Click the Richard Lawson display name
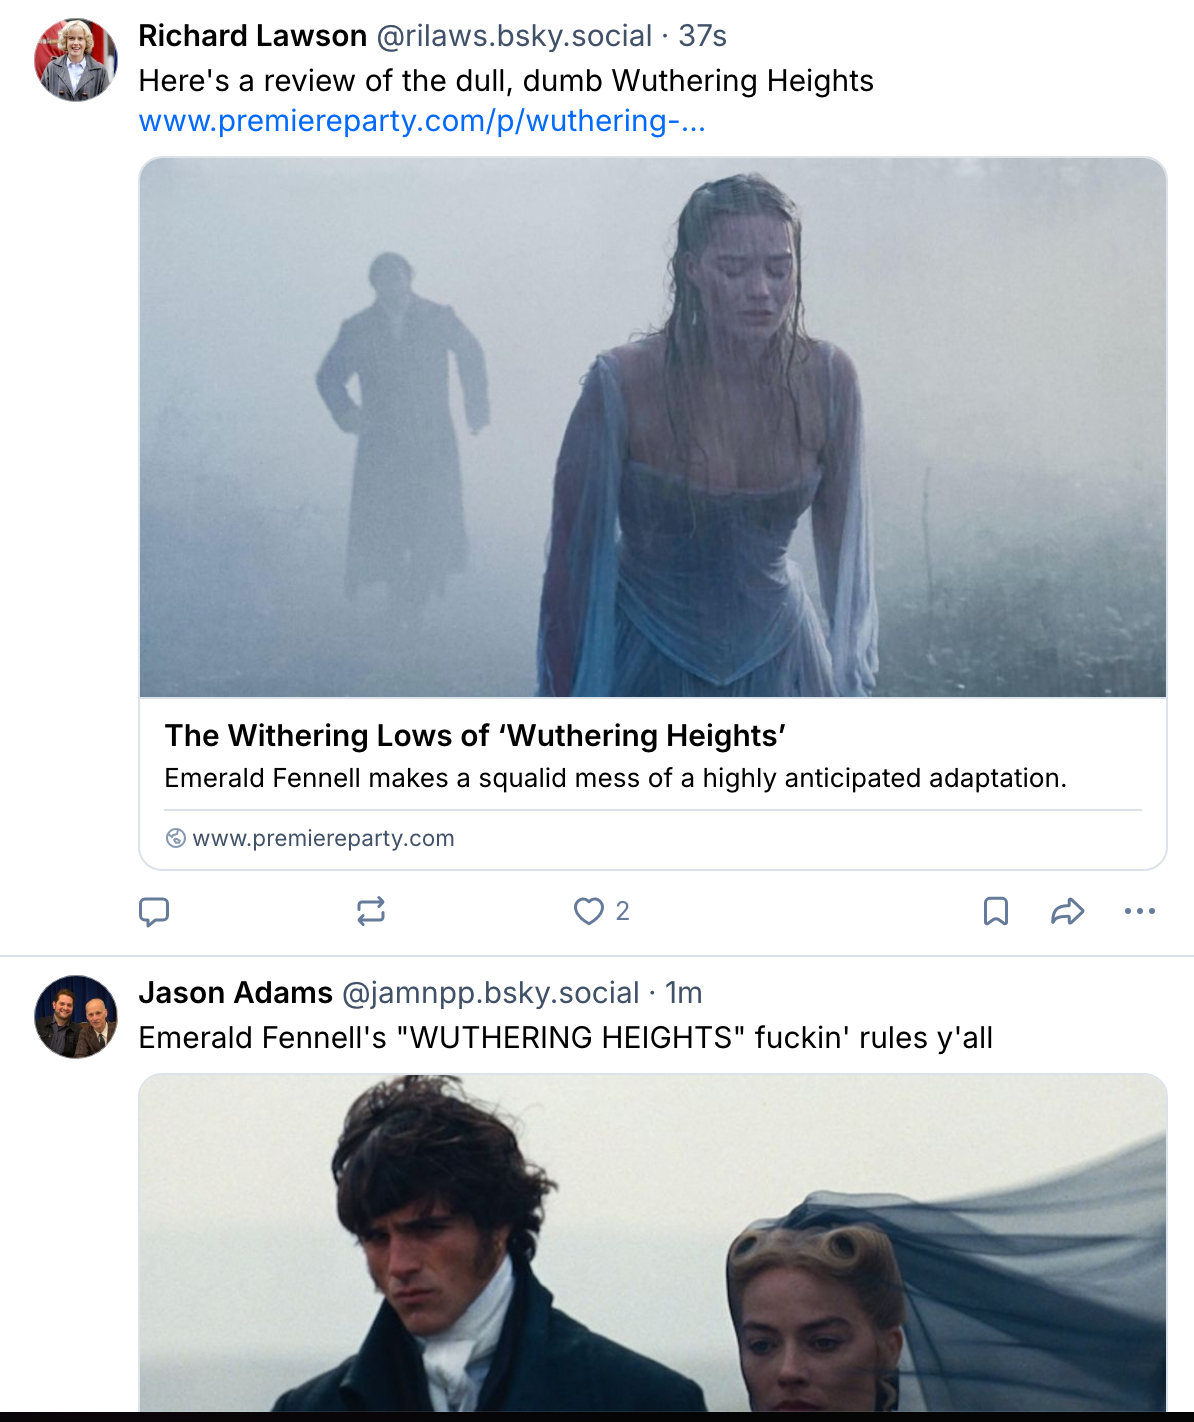The height and width of the screenshot is (1422, 1194). click(x=252, y=36)
